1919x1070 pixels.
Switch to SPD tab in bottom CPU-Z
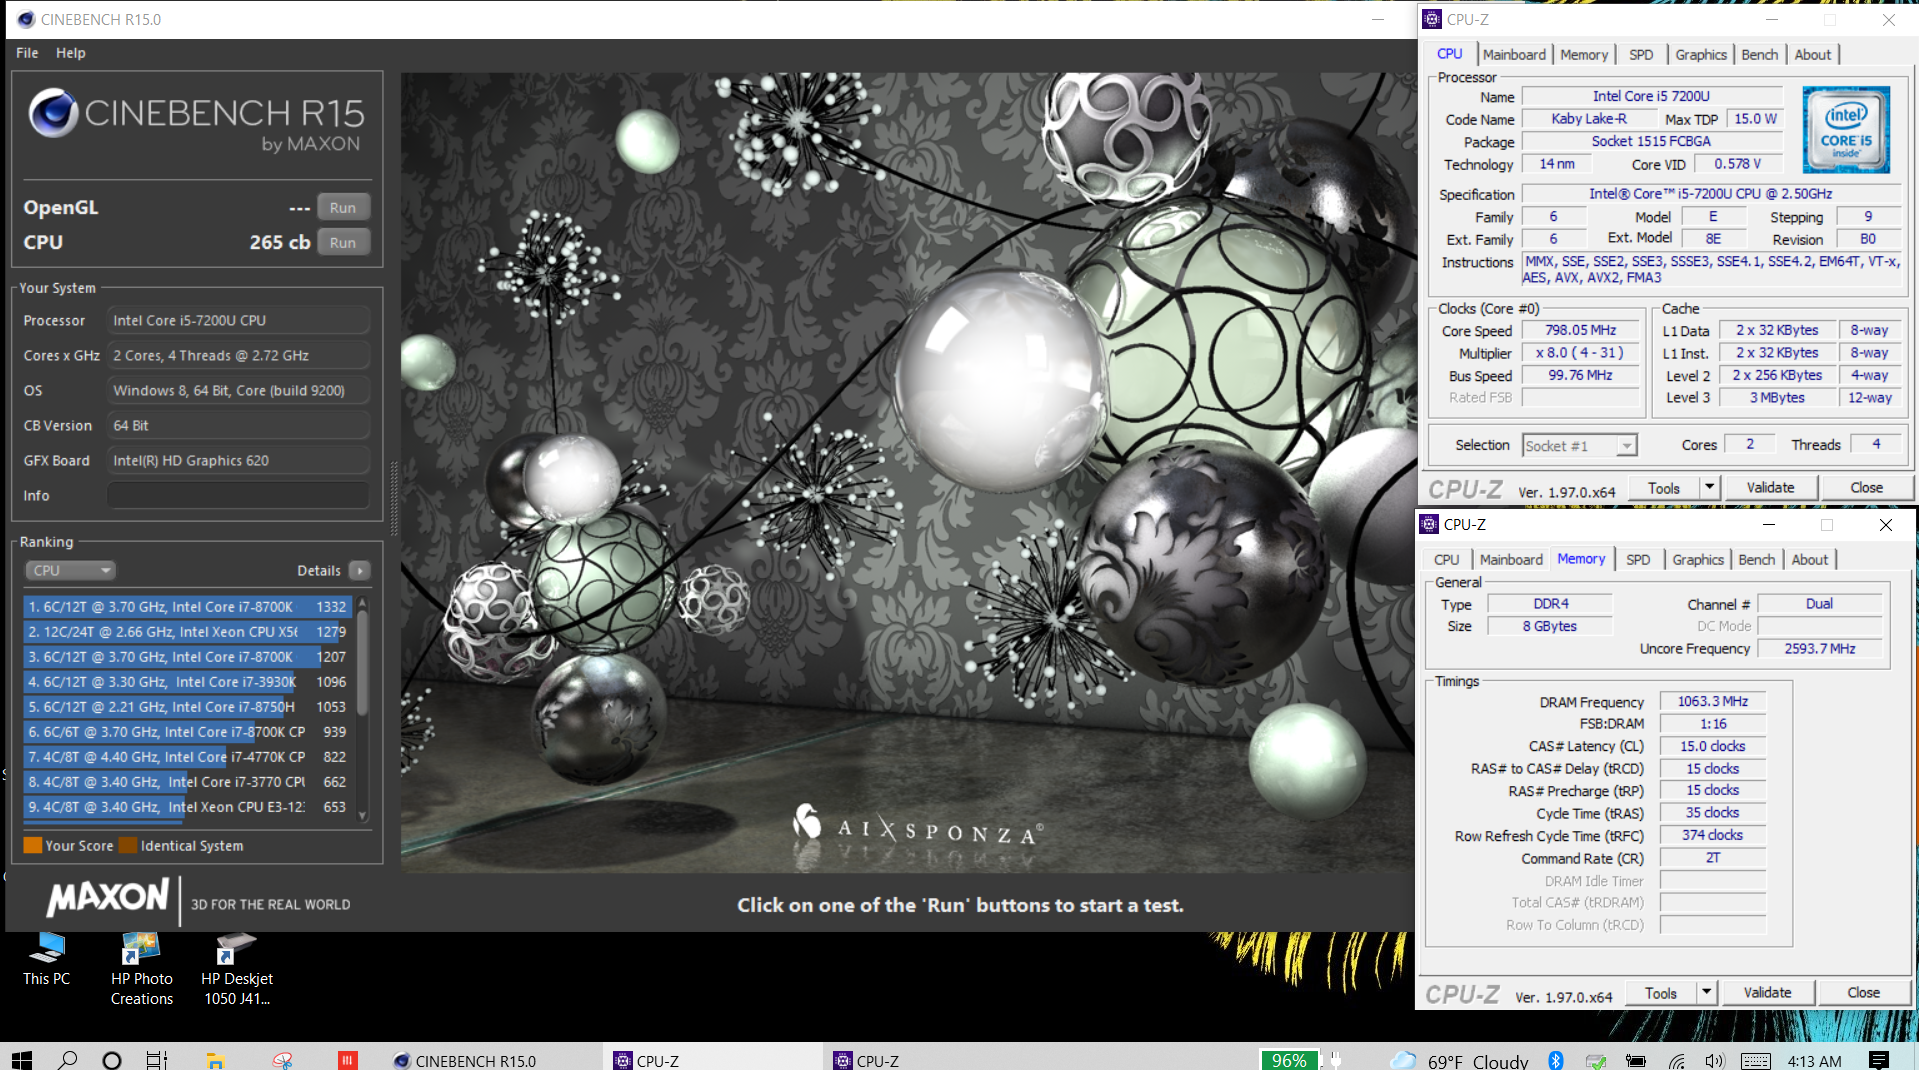point(1638,560)
